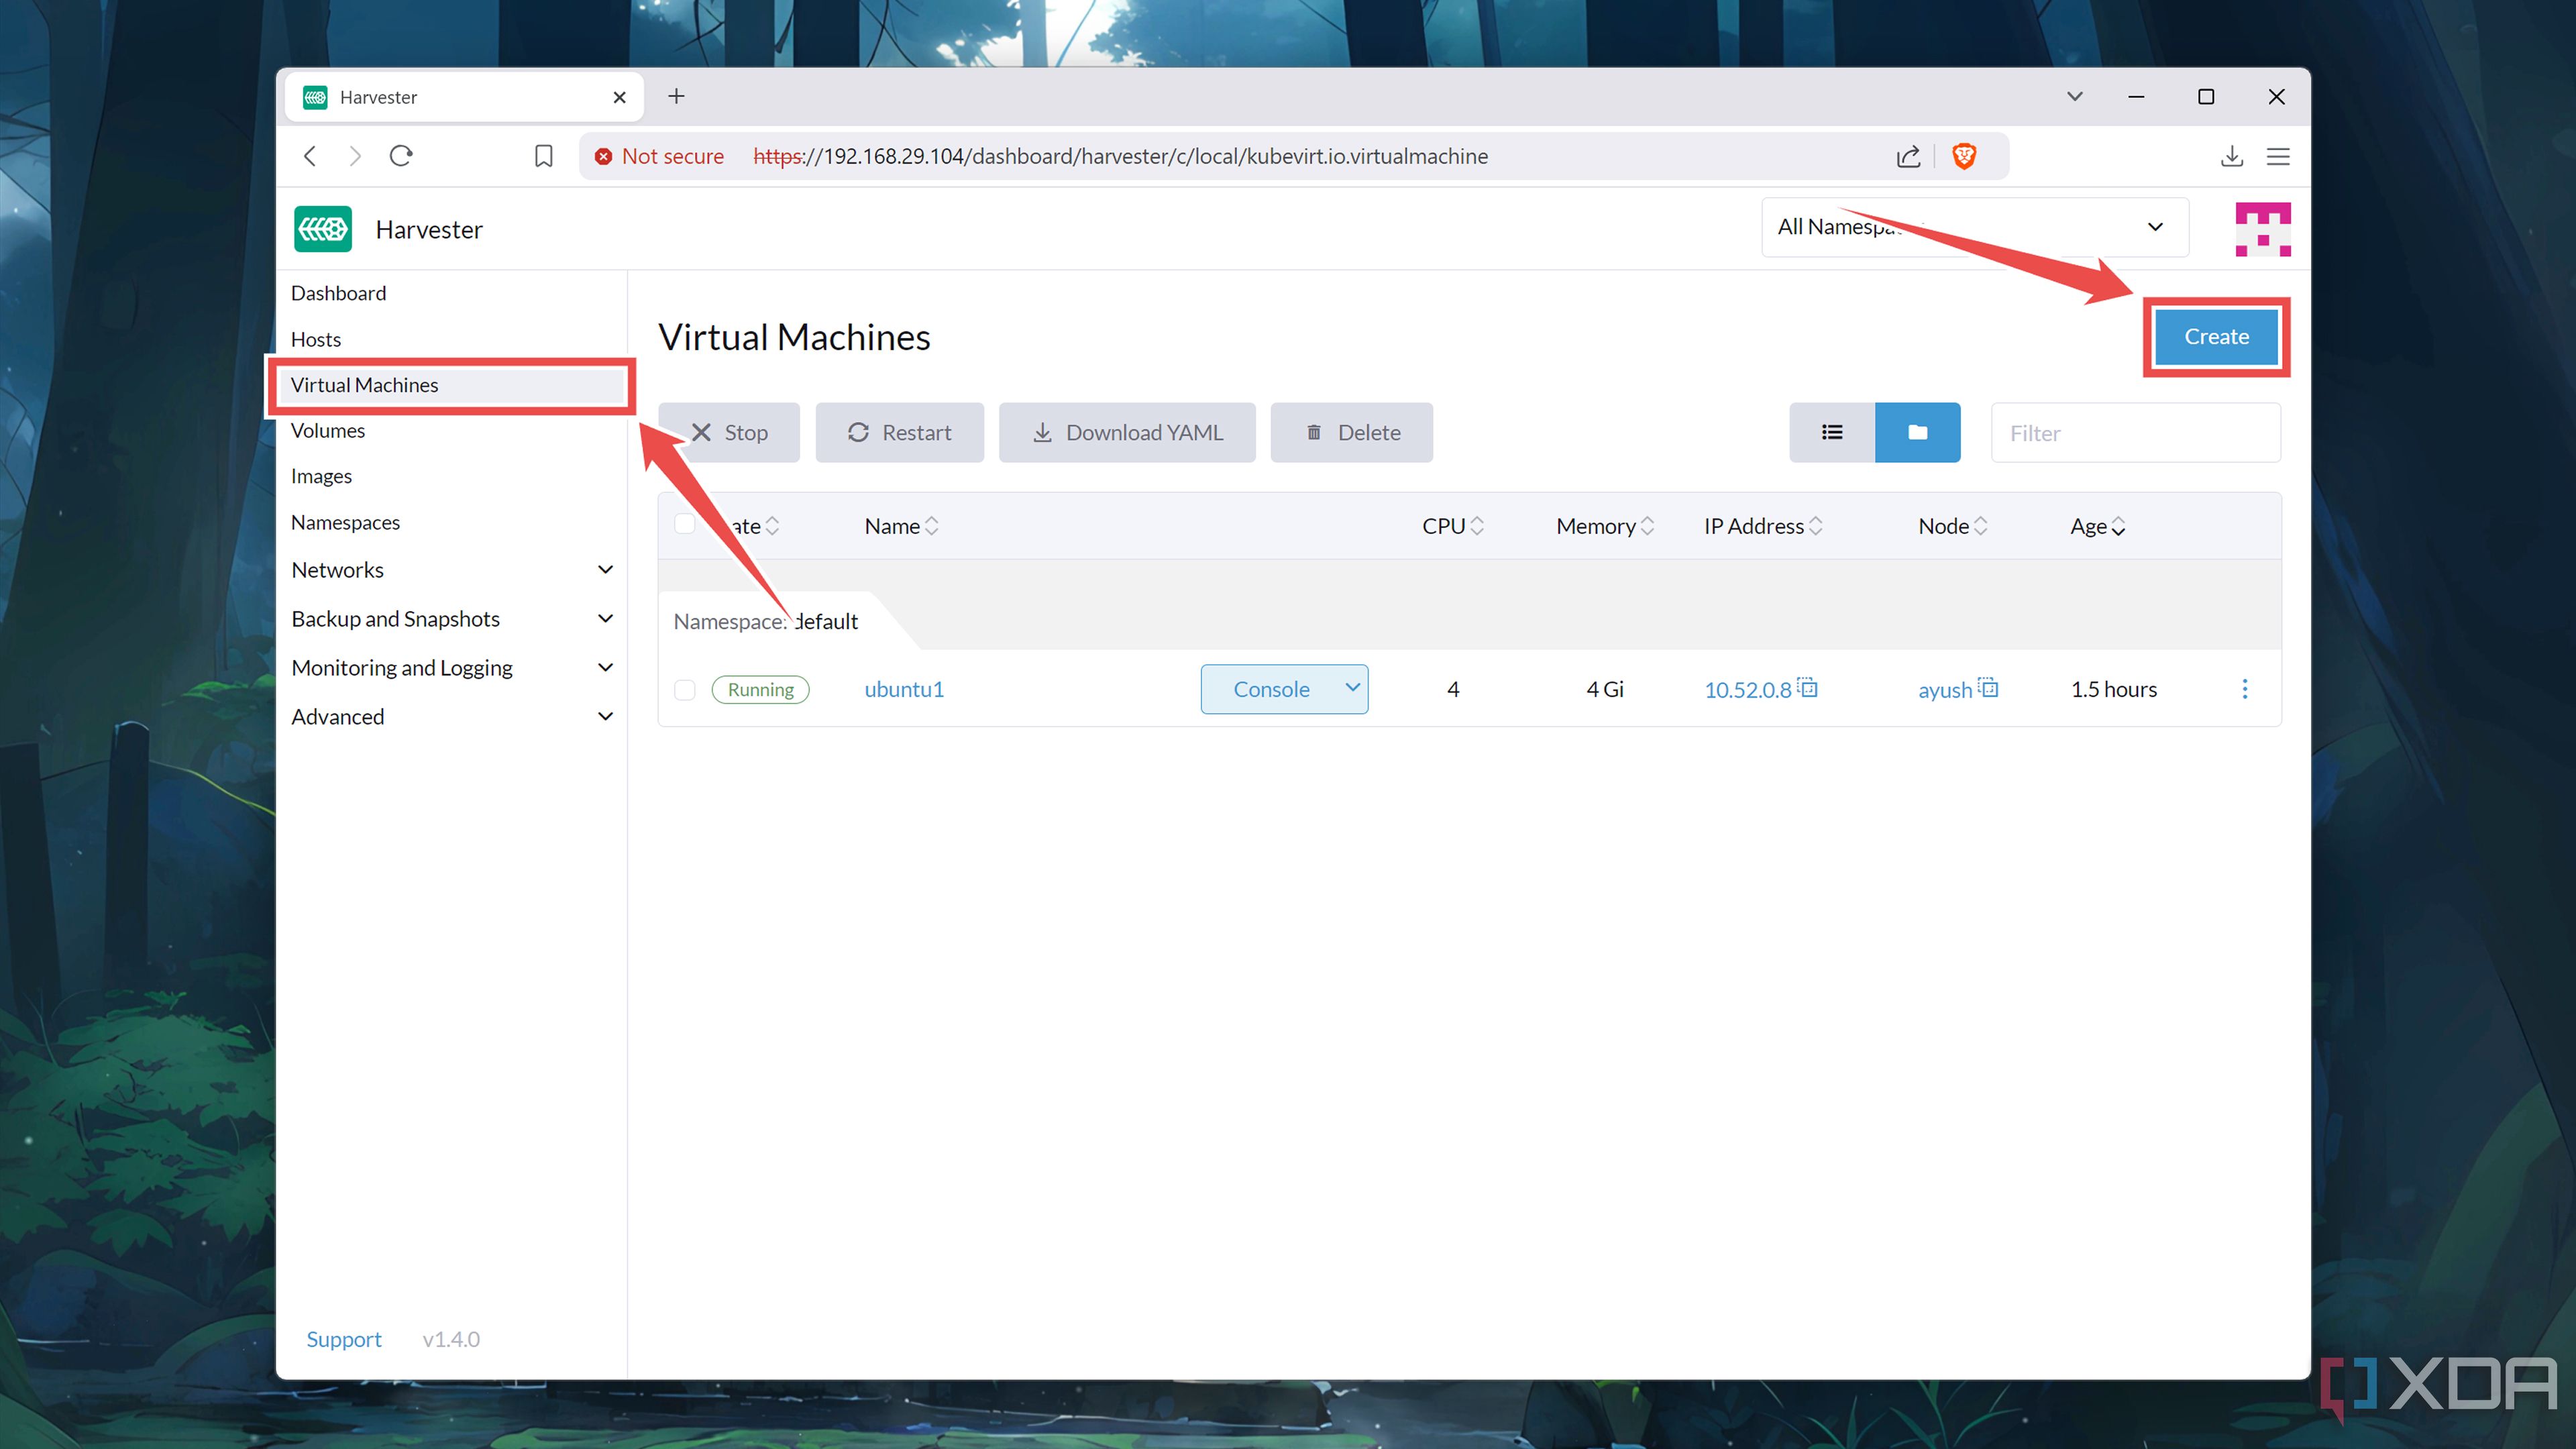Open Dashboard in sidebar
The width and height of the screenshot is (2576, 1449).
[338, 293]
